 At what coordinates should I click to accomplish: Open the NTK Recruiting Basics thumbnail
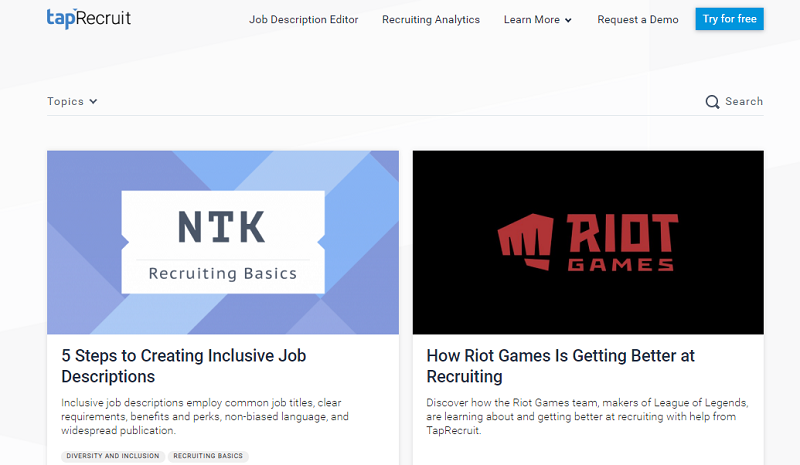click(x=223, y=242)
